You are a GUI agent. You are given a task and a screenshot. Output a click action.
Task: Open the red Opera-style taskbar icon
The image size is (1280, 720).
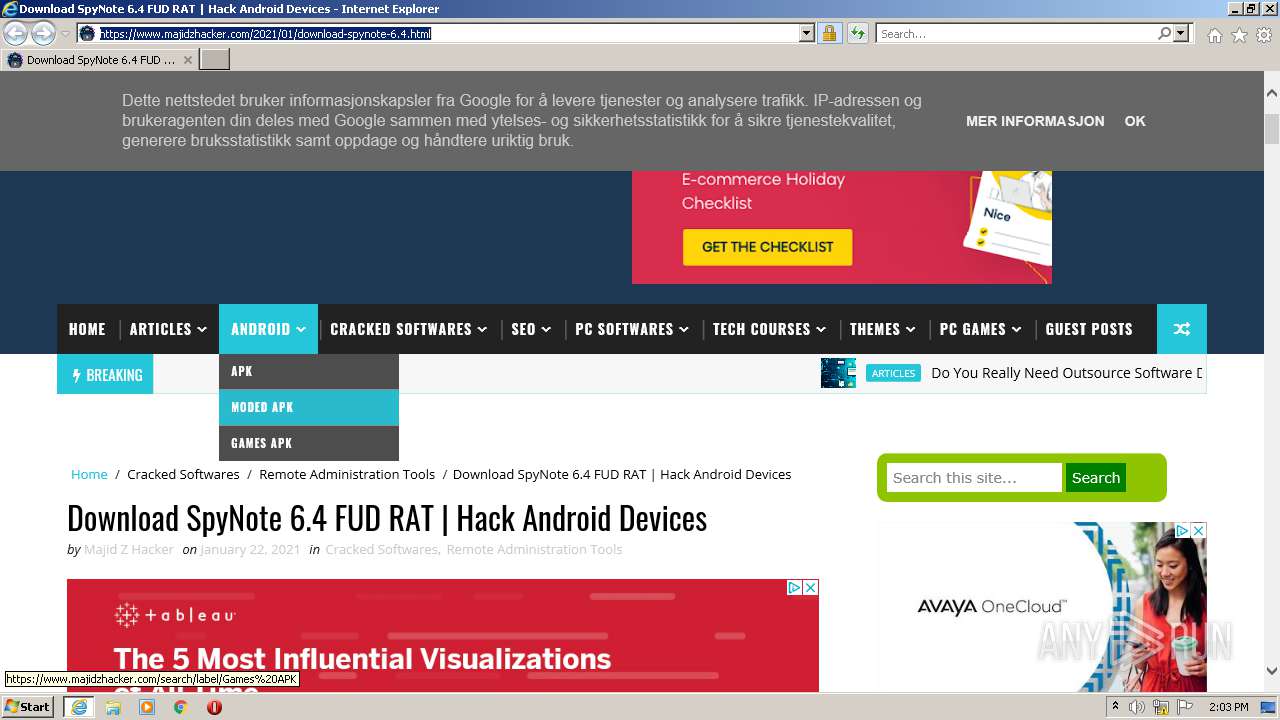pos(214,707)
